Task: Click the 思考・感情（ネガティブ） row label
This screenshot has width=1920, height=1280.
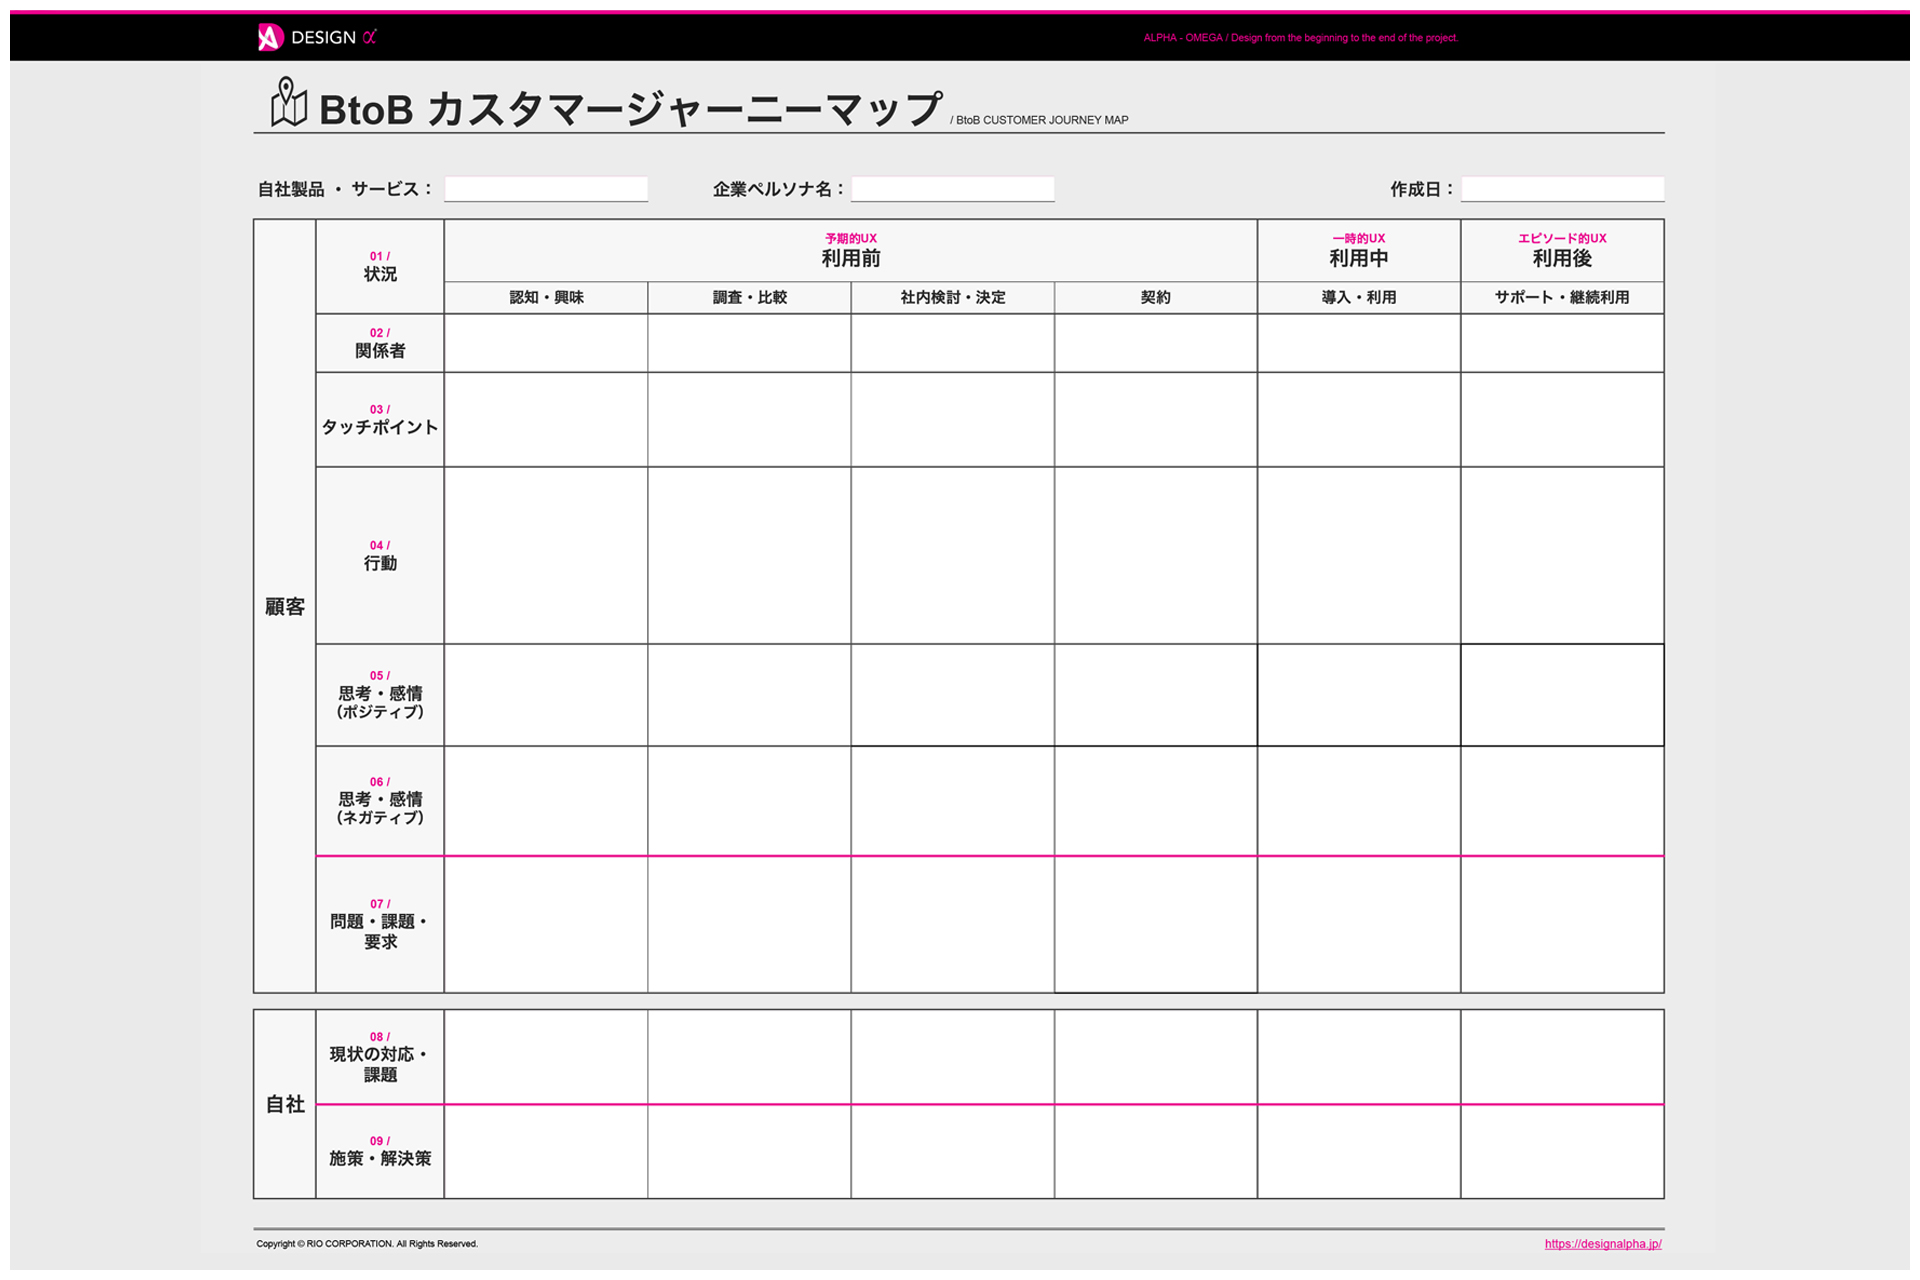Action: tap(380, 801)
